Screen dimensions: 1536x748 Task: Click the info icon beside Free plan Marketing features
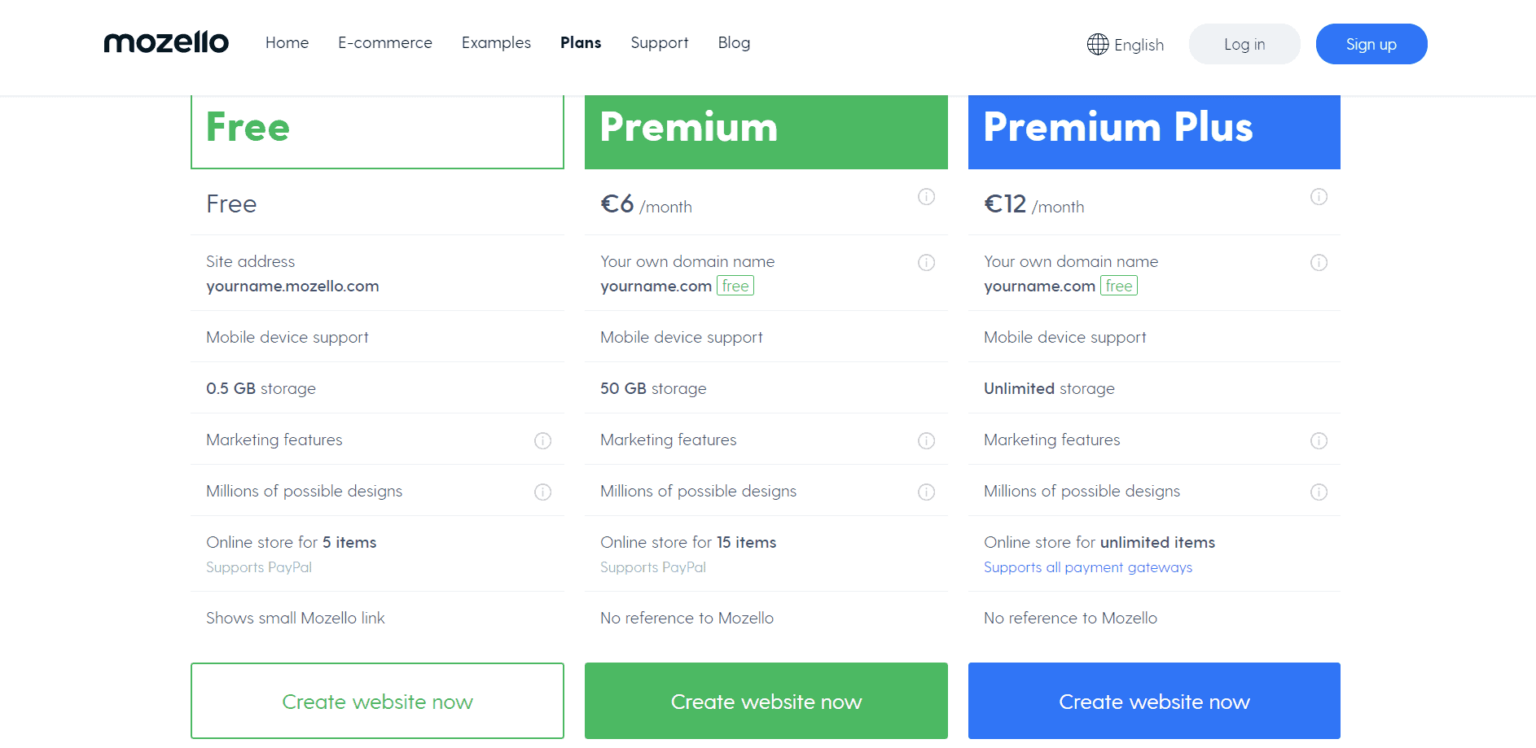tap(543, 440)
